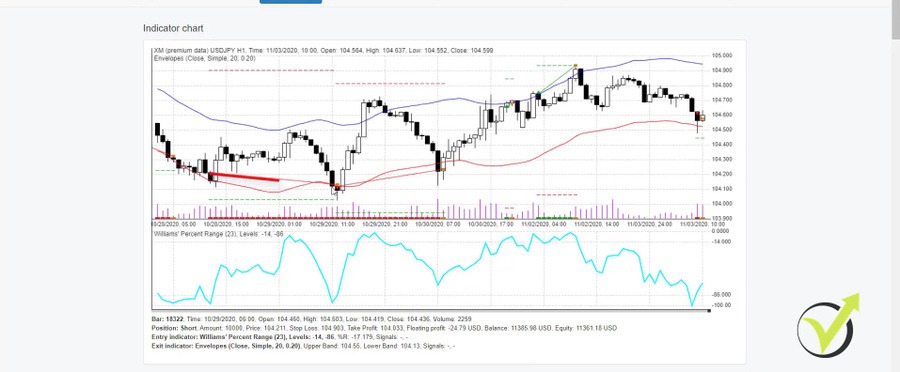Click the 105.000 price axis label
Screen dimensions: 900x372
click(x=721, y=56)
